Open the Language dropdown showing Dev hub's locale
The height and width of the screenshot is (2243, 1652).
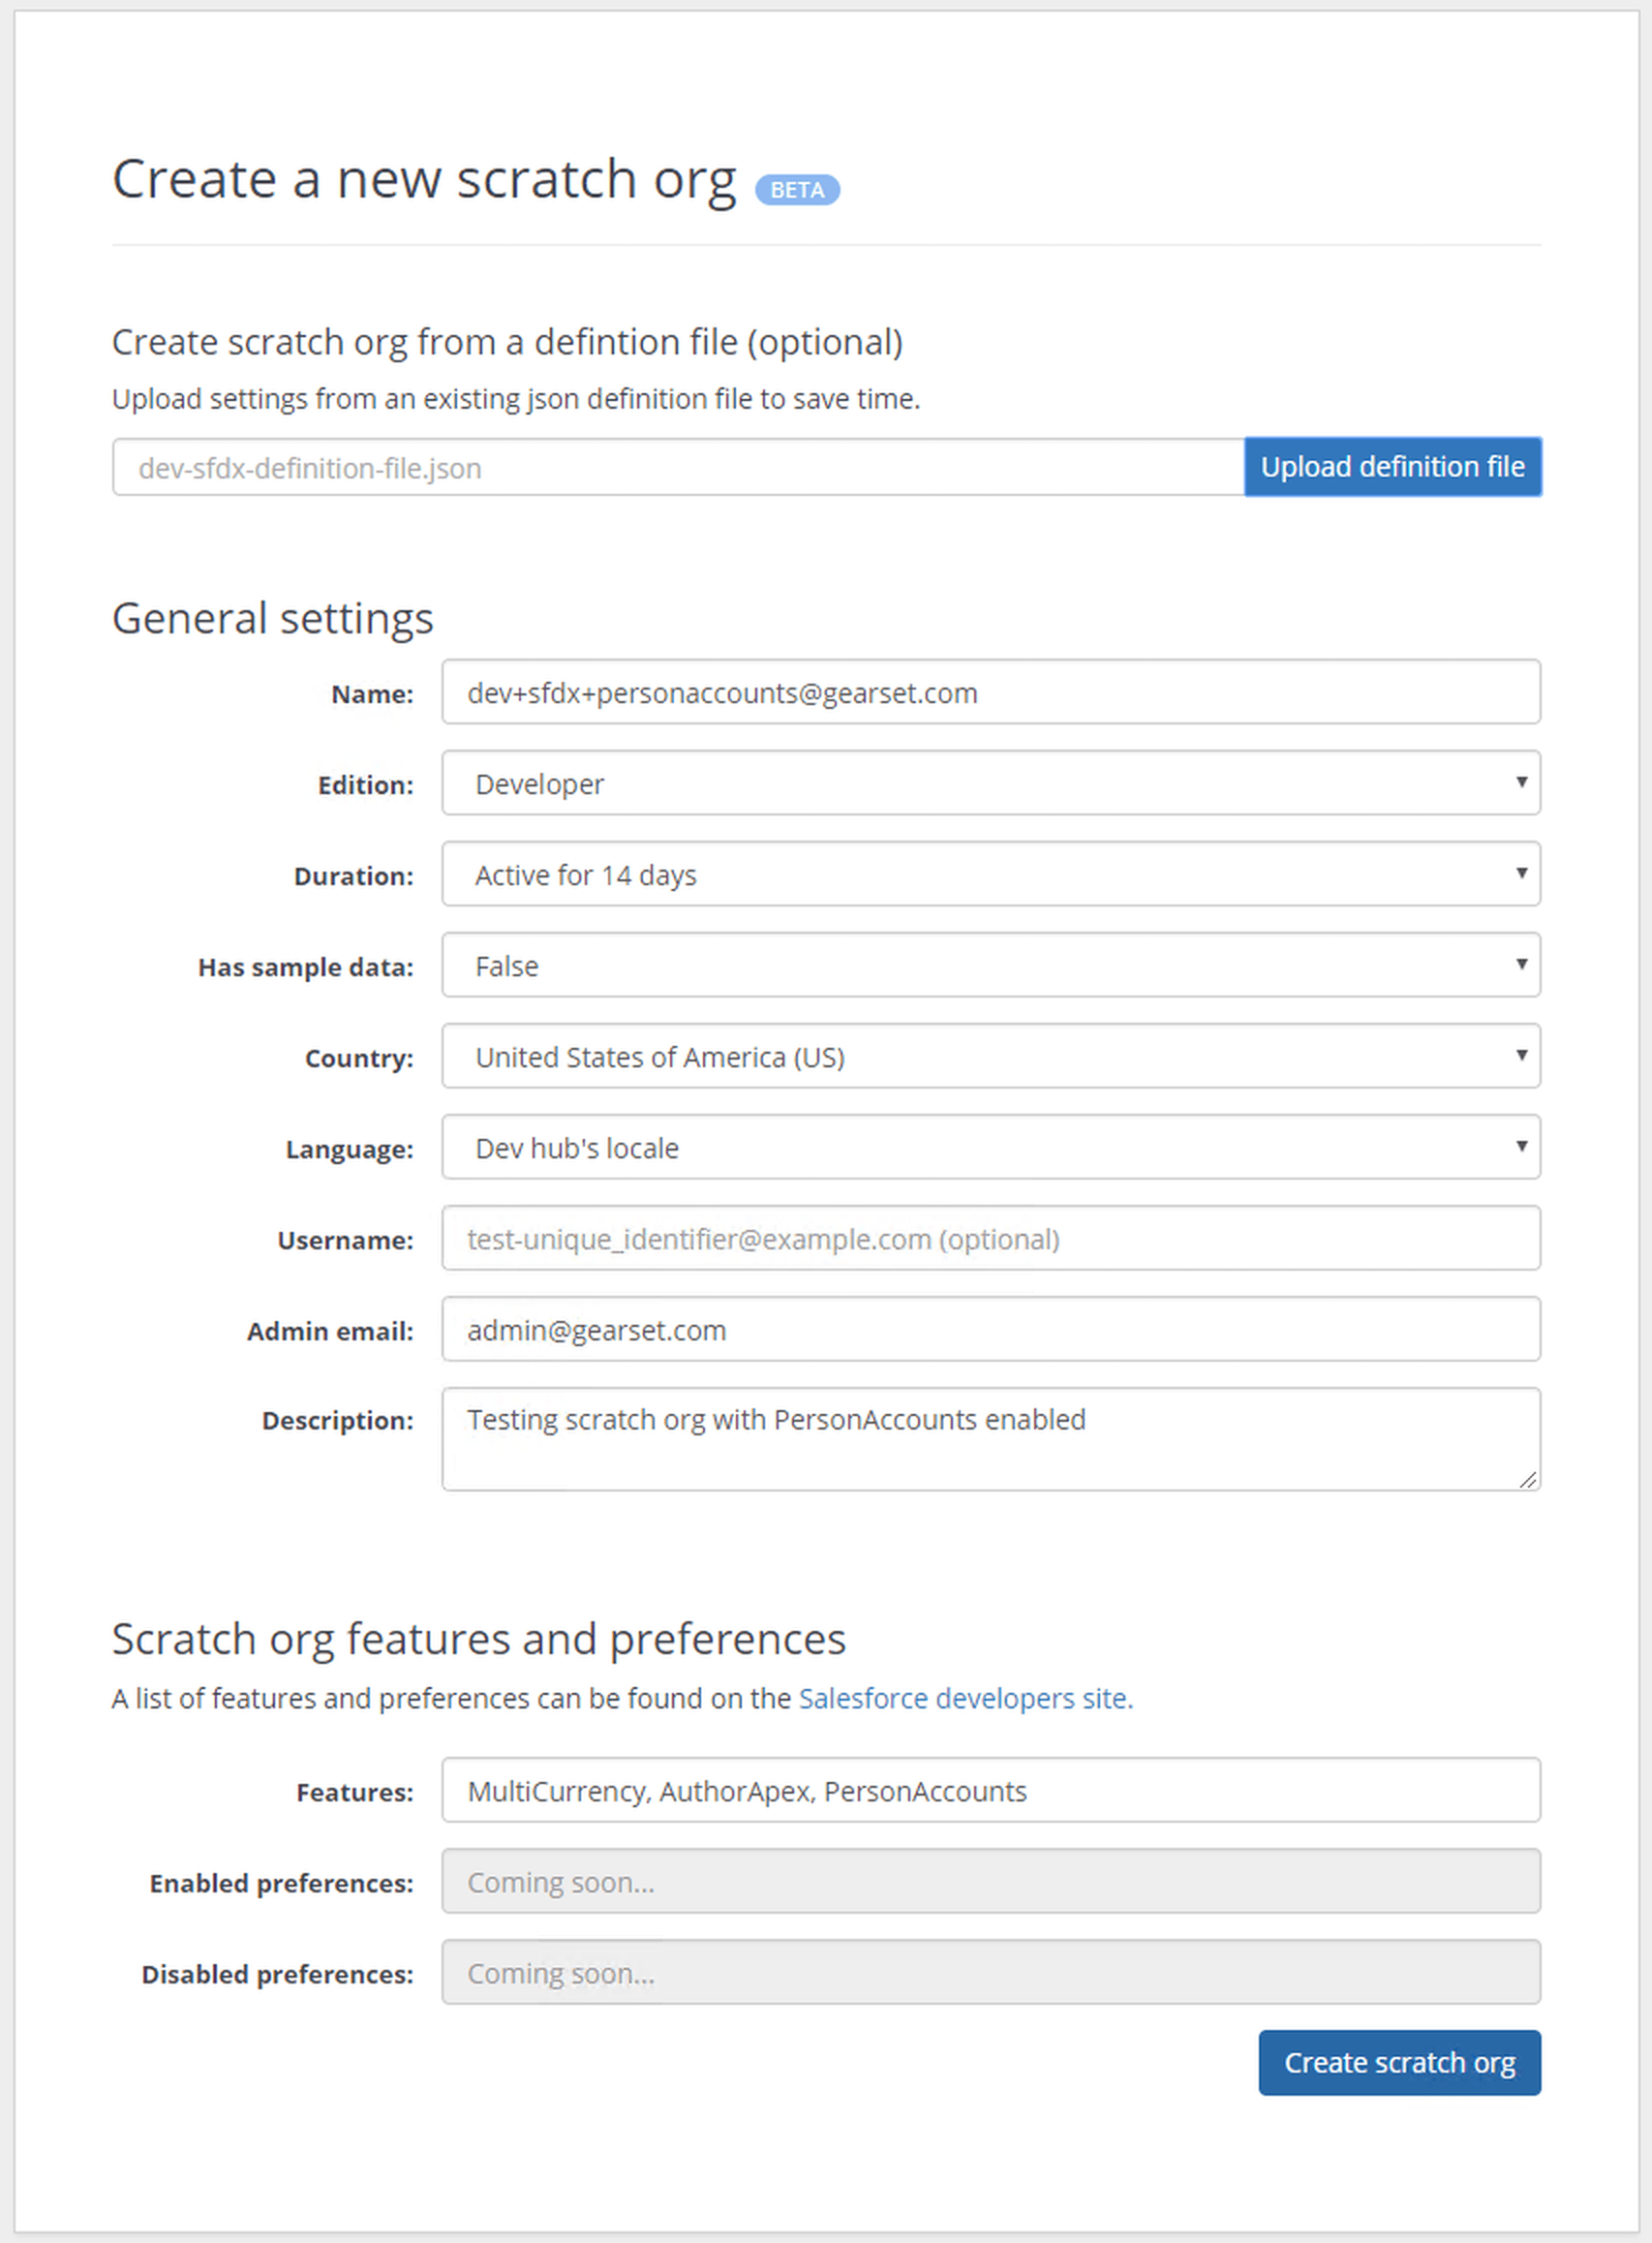pos(990,1147)
